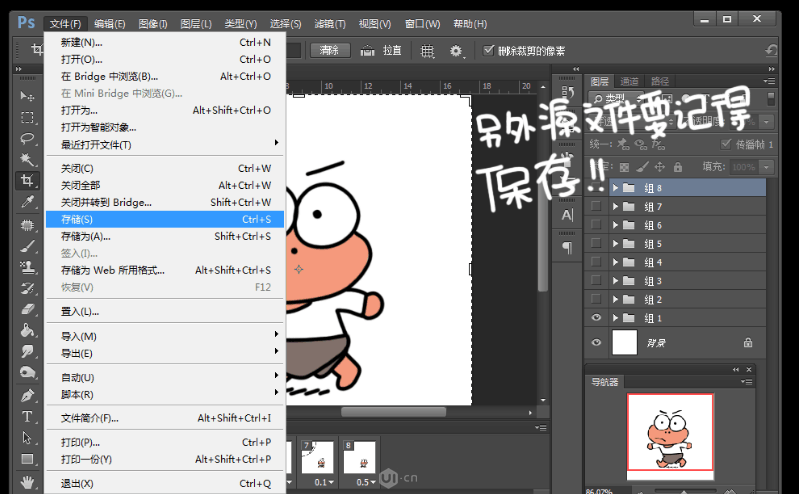The width and height of the screenshot is (799, 494).
Task: Select the Magic Wand tool
Action: [x=28, y=160]
